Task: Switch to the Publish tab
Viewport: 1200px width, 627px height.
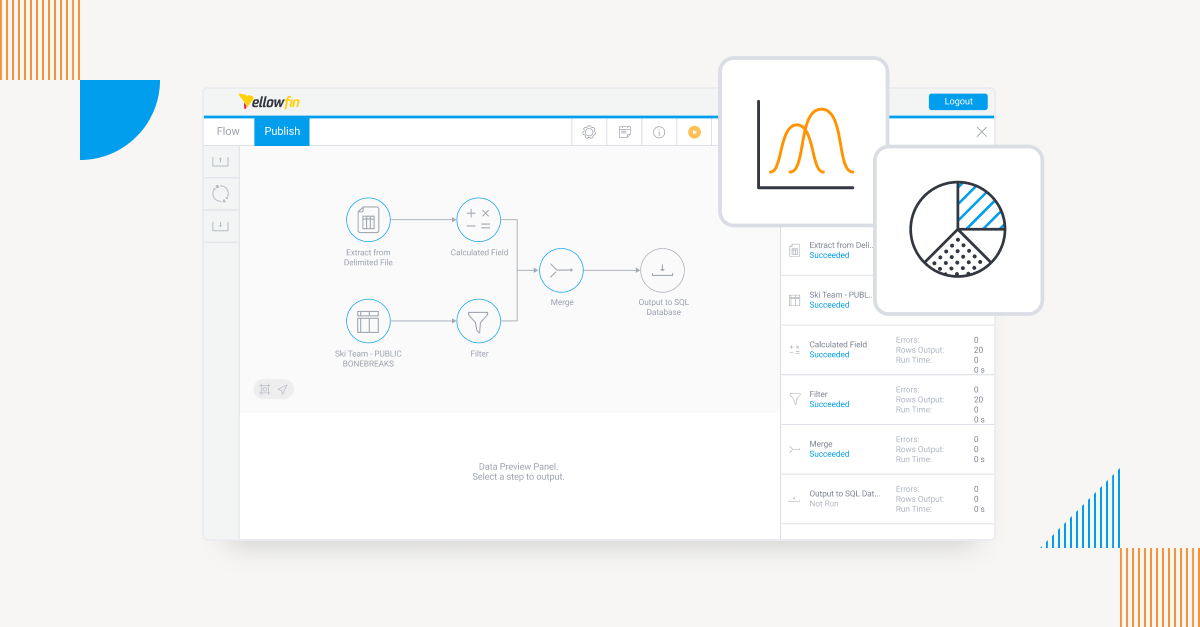Action: pos(282,131)
